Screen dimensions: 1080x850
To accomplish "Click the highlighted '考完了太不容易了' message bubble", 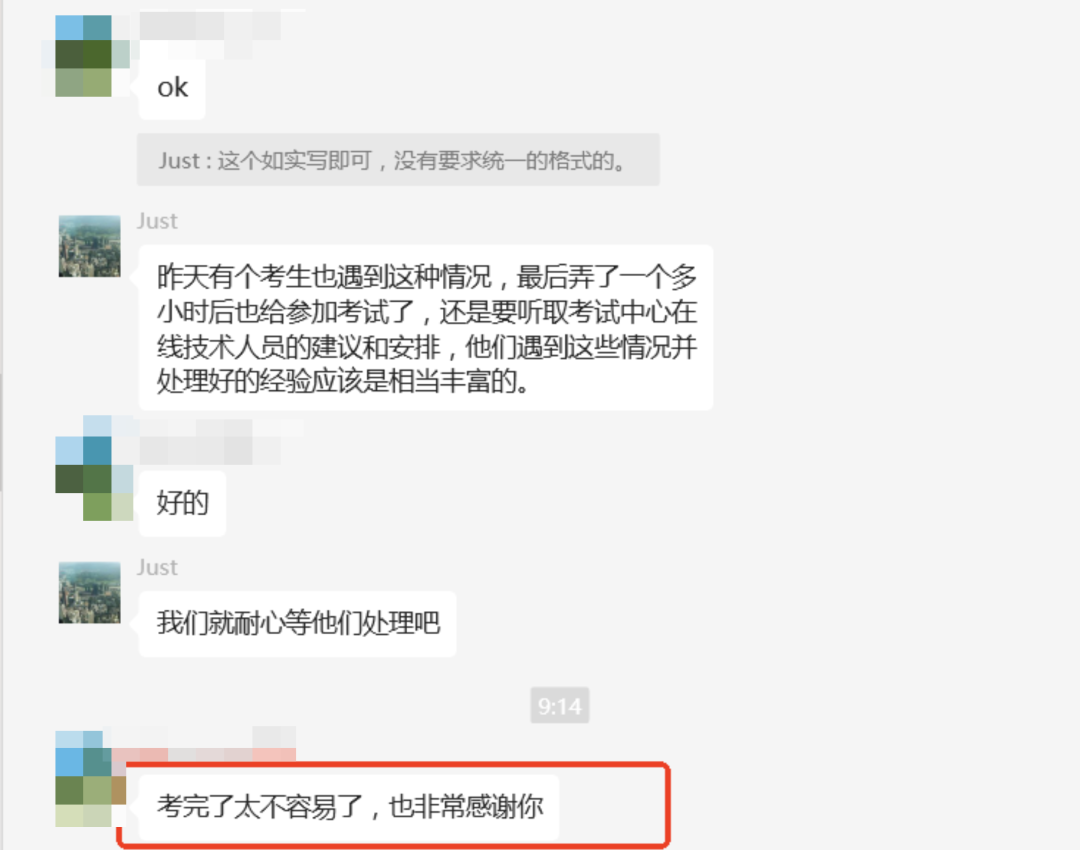I will point(349,807).
